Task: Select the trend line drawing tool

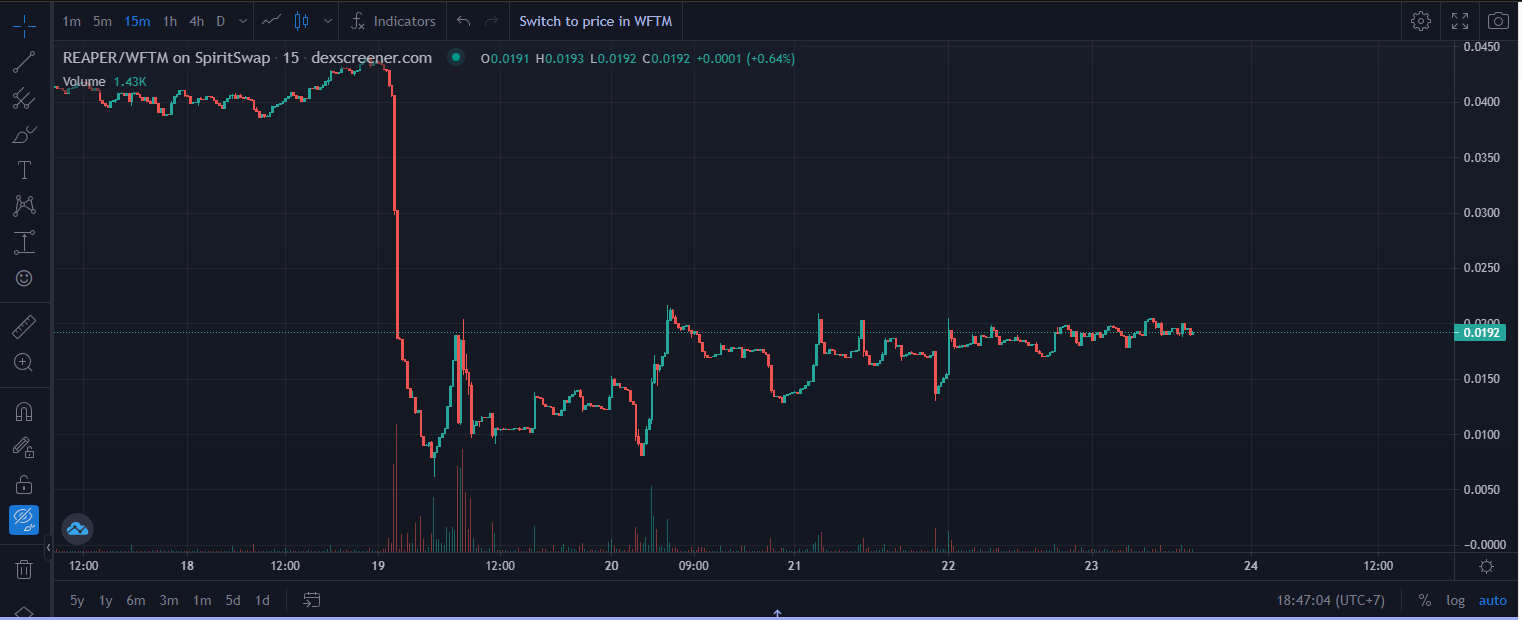Action: [24, 62]
